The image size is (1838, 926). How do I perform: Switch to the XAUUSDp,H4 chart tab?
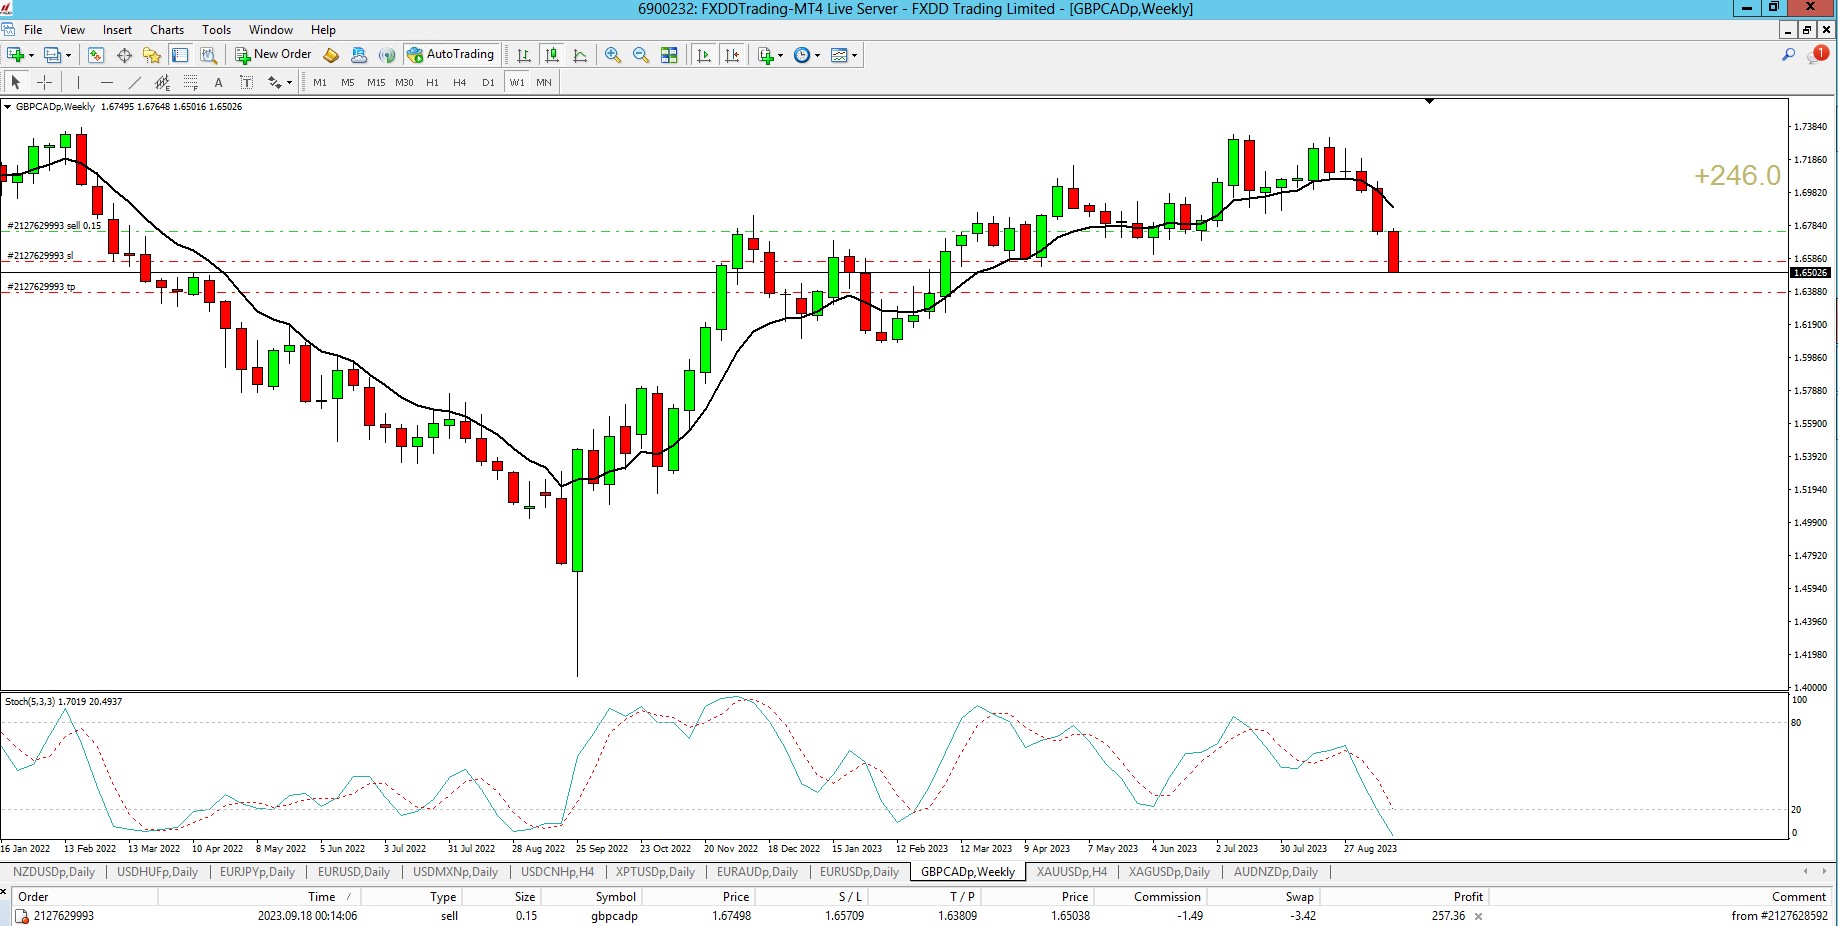tap(1071, 872)
